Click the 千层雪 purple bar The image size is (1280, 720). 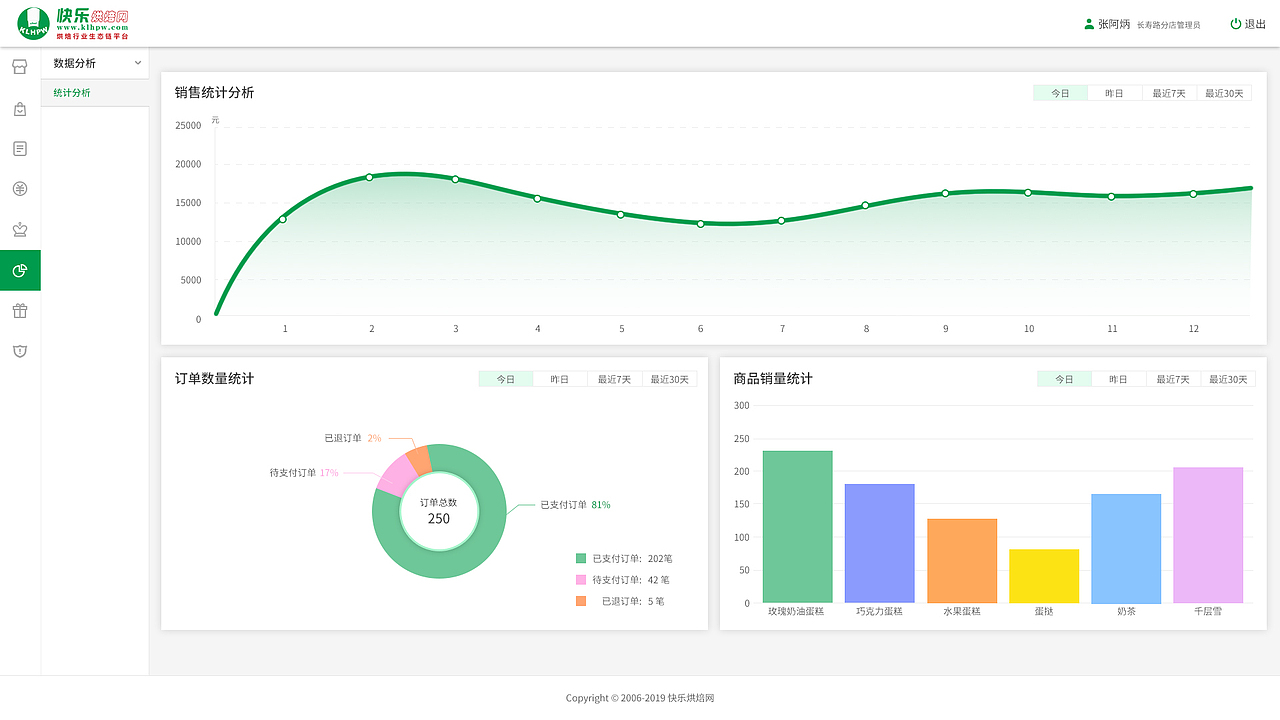[x=1208, y=535]
